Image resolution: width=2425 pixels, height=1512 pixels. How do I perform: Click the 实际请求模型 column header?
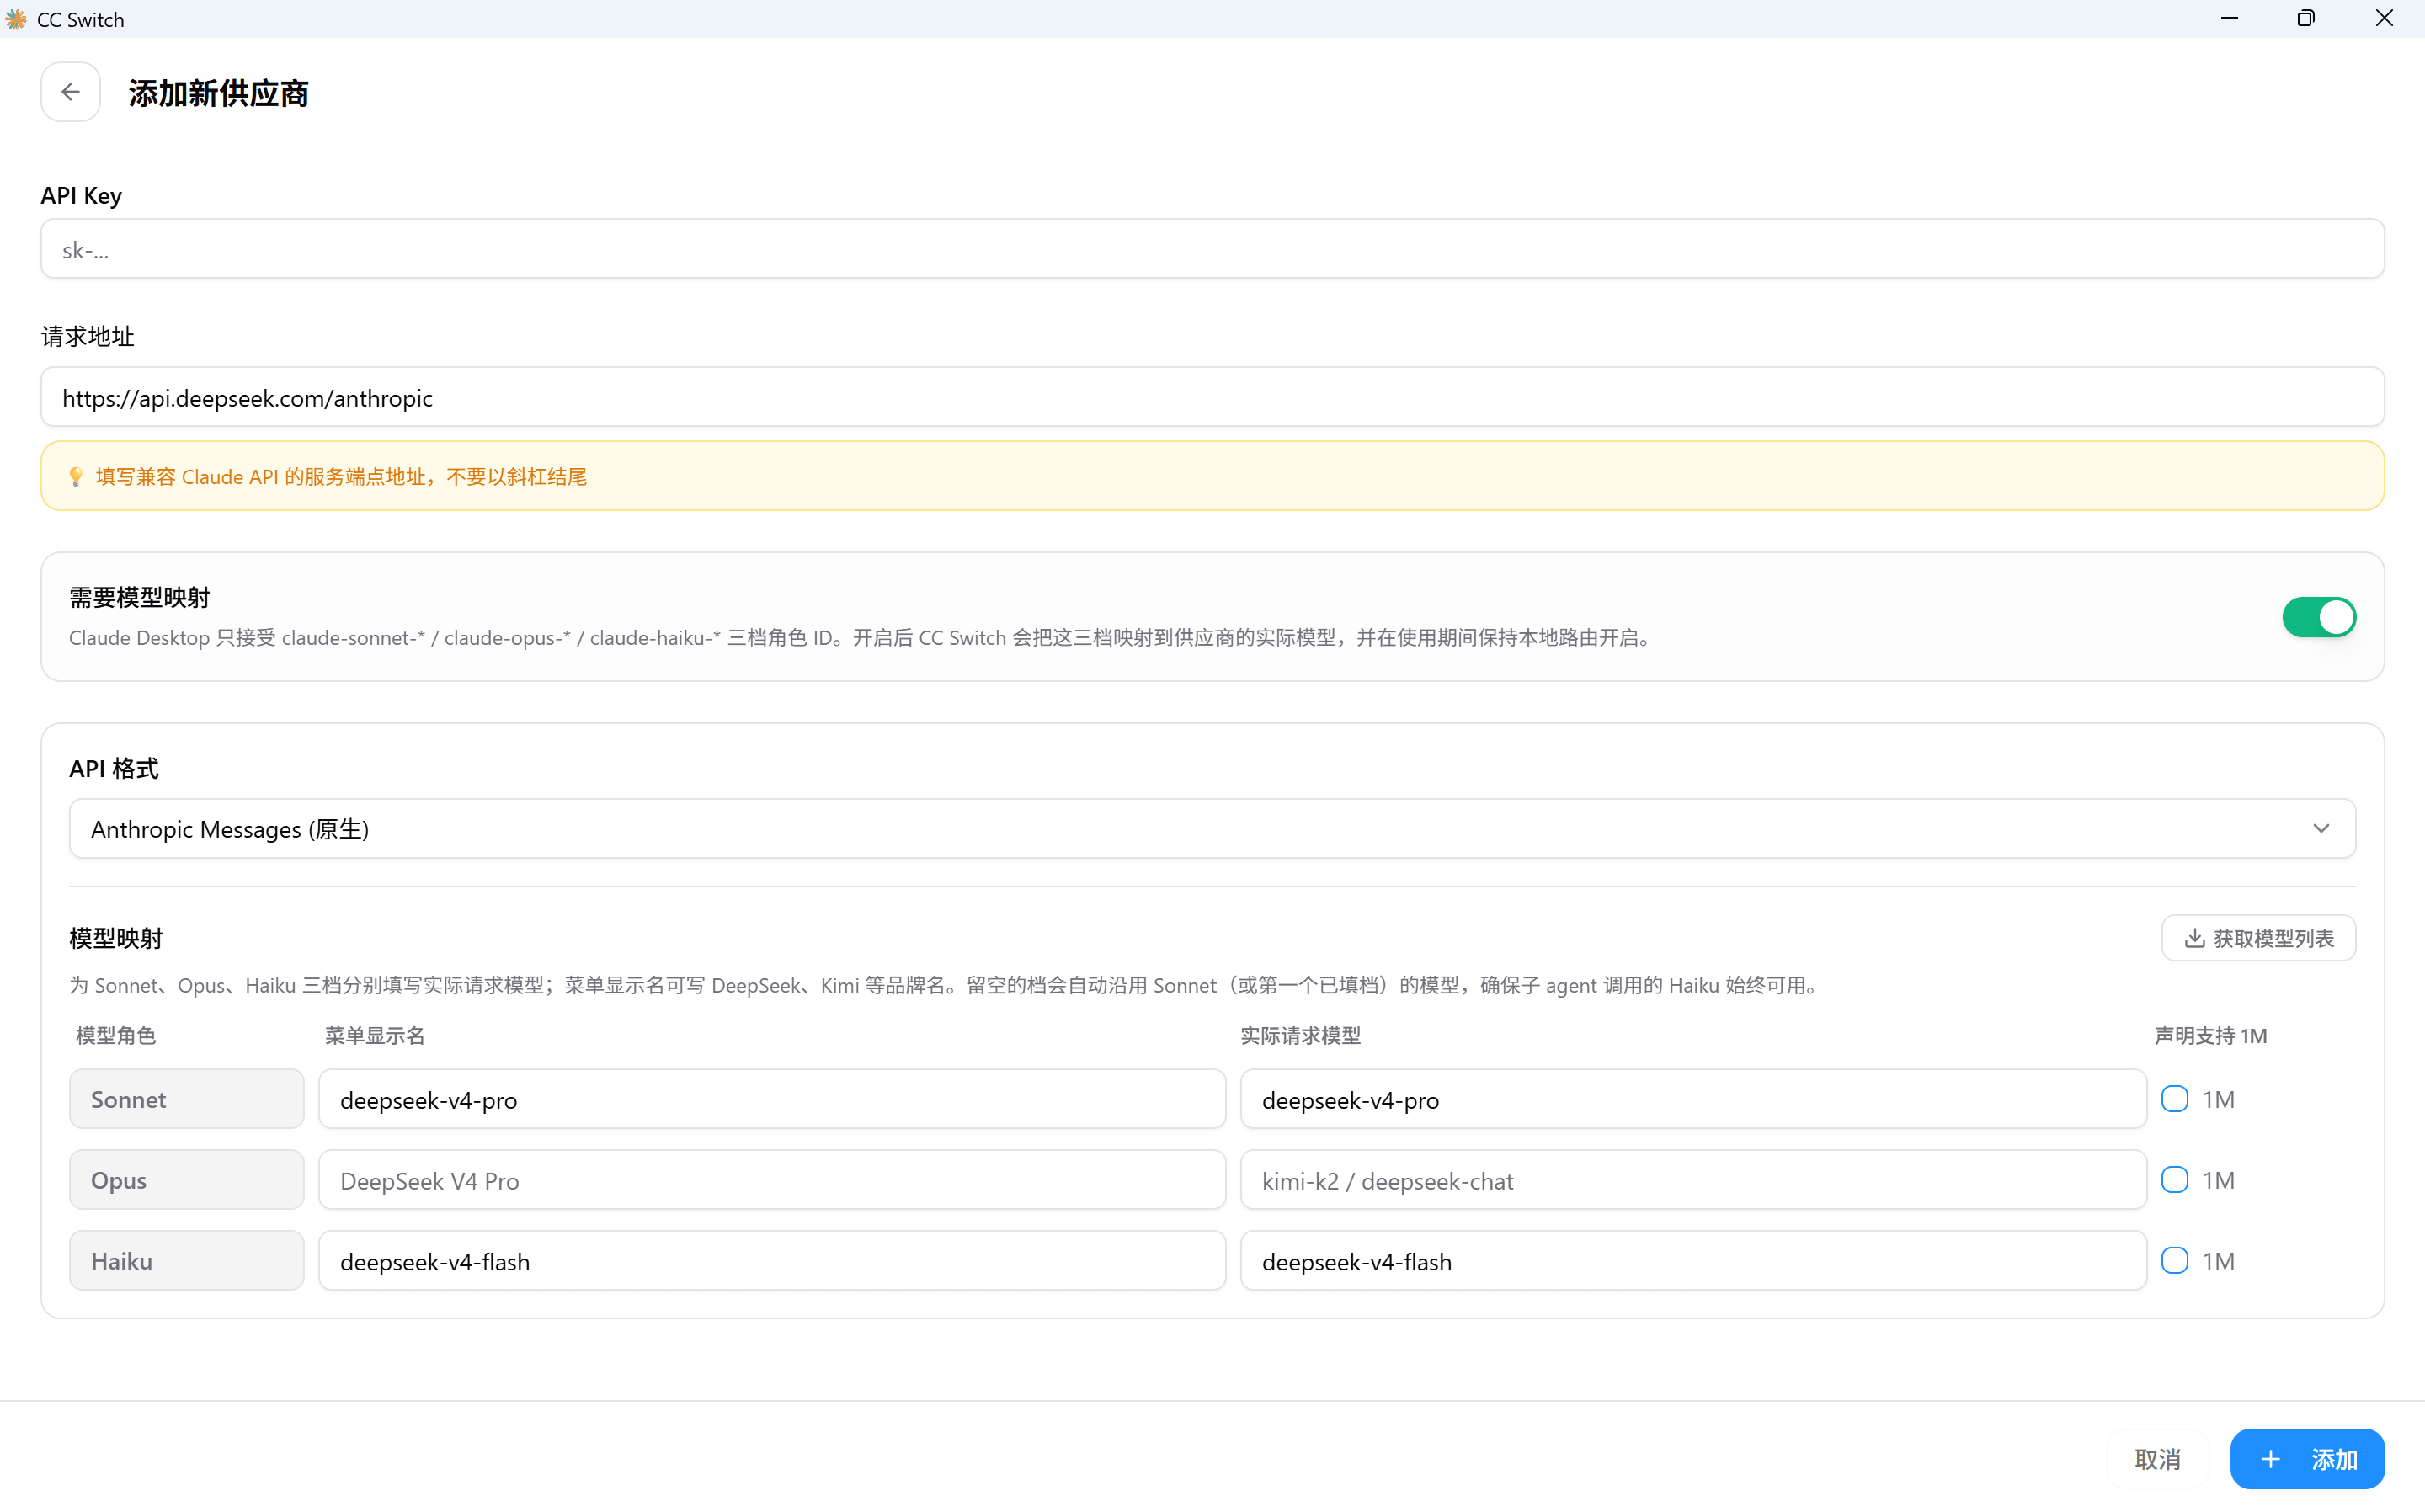(1300, 1036)
